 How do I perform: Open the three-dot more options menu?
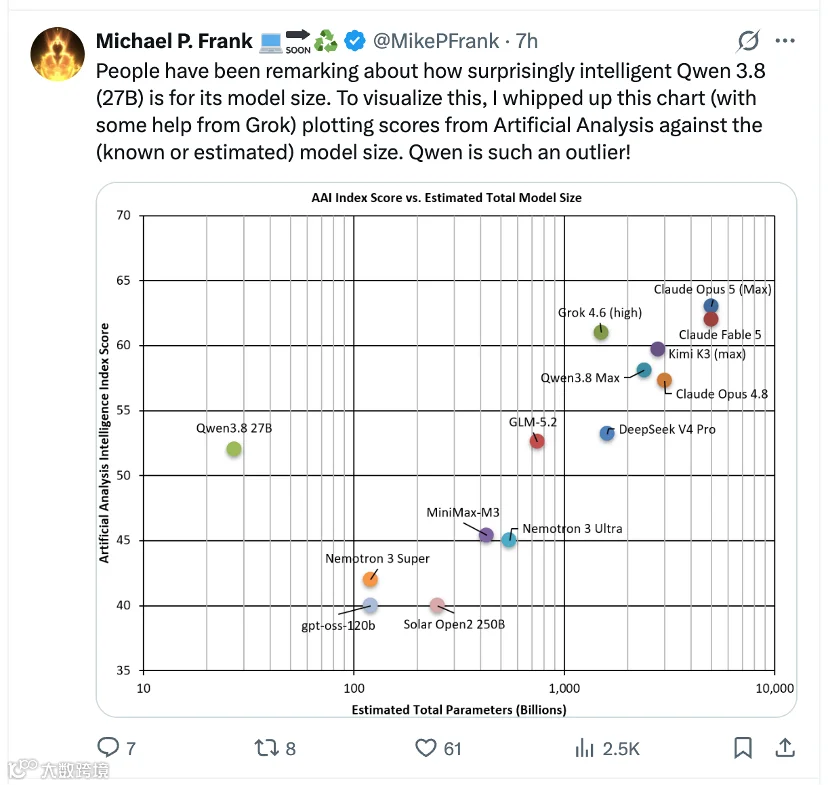pos(785,41)
